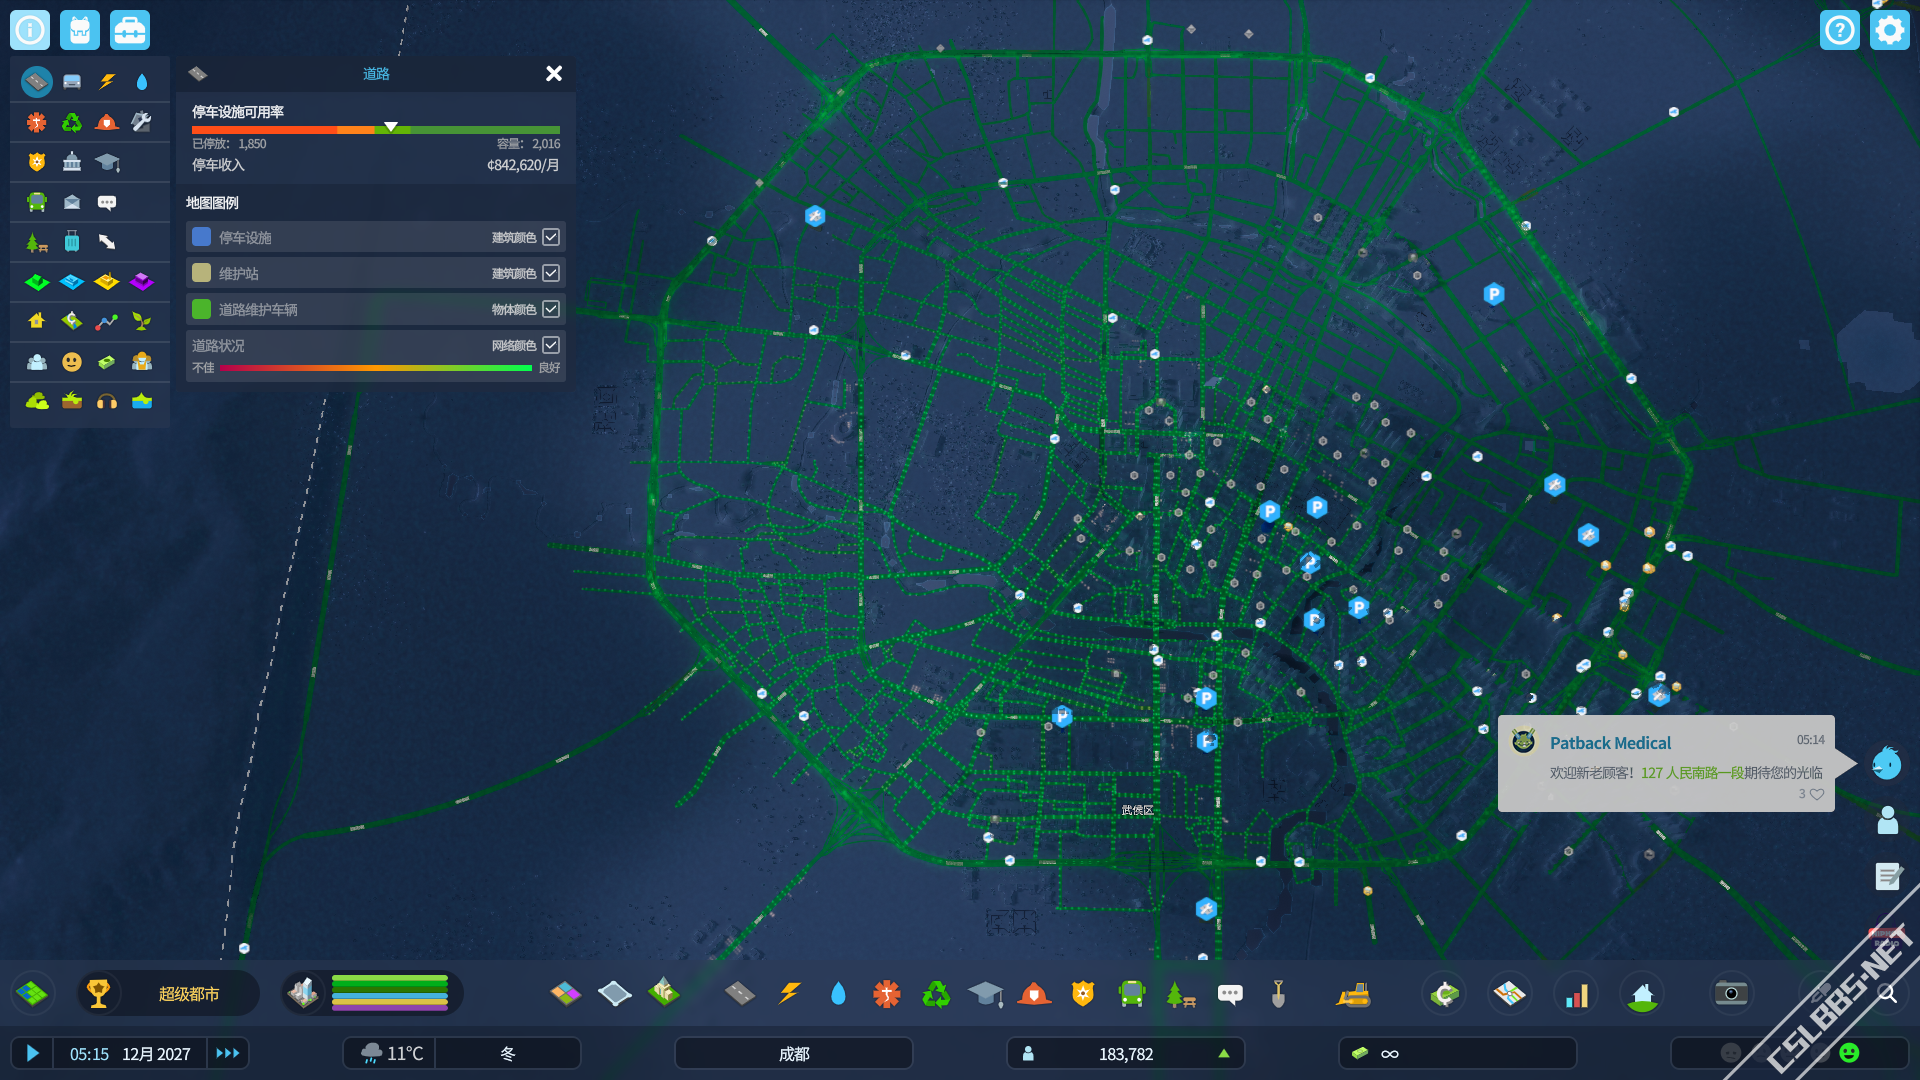Open the Chirper bird icon
This screenshot has height=1080, width=1920.
click(1887, 764)
